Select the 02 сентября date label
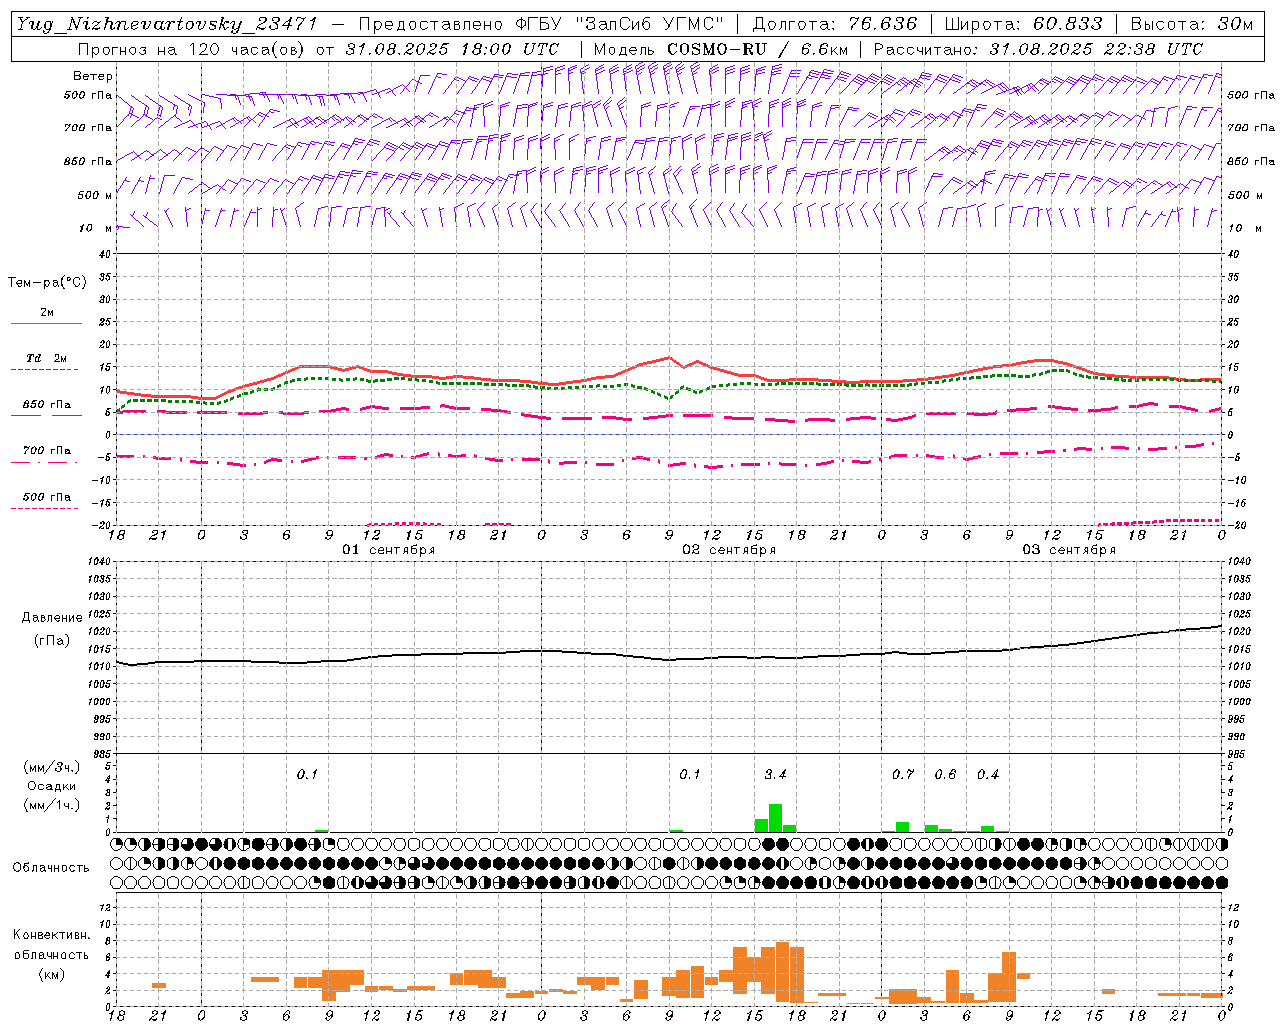Screen dimensions: 1280x1024 tap(729, 550)
